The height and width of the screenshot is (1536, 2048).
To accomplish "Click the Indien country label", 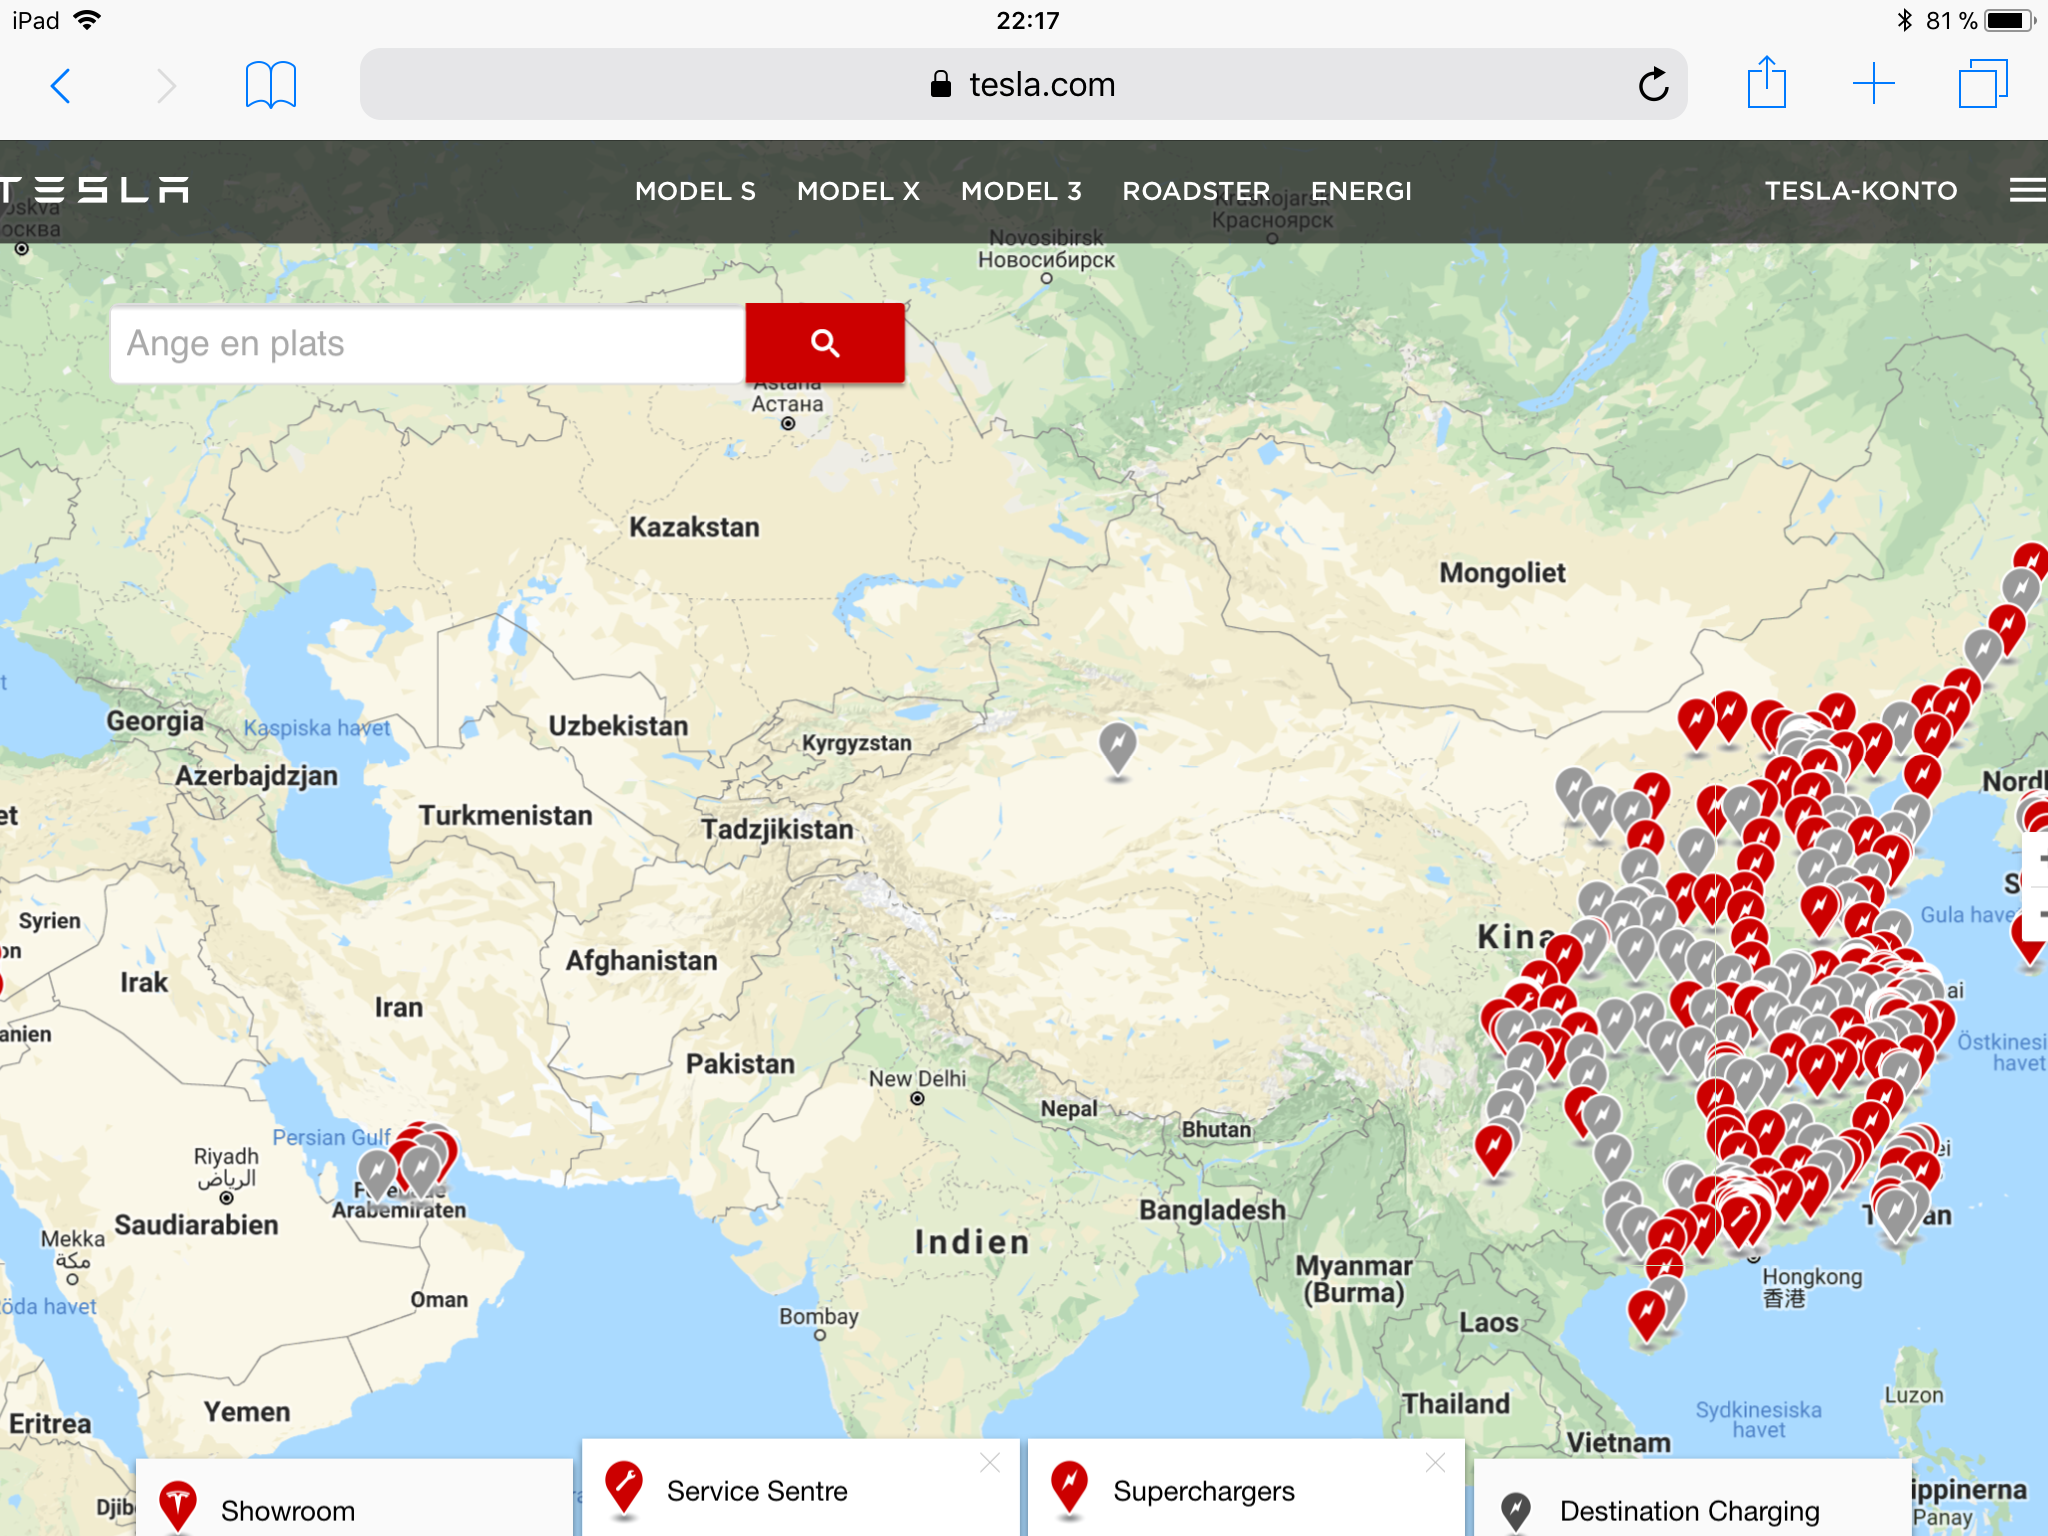I will (972, 1242).
